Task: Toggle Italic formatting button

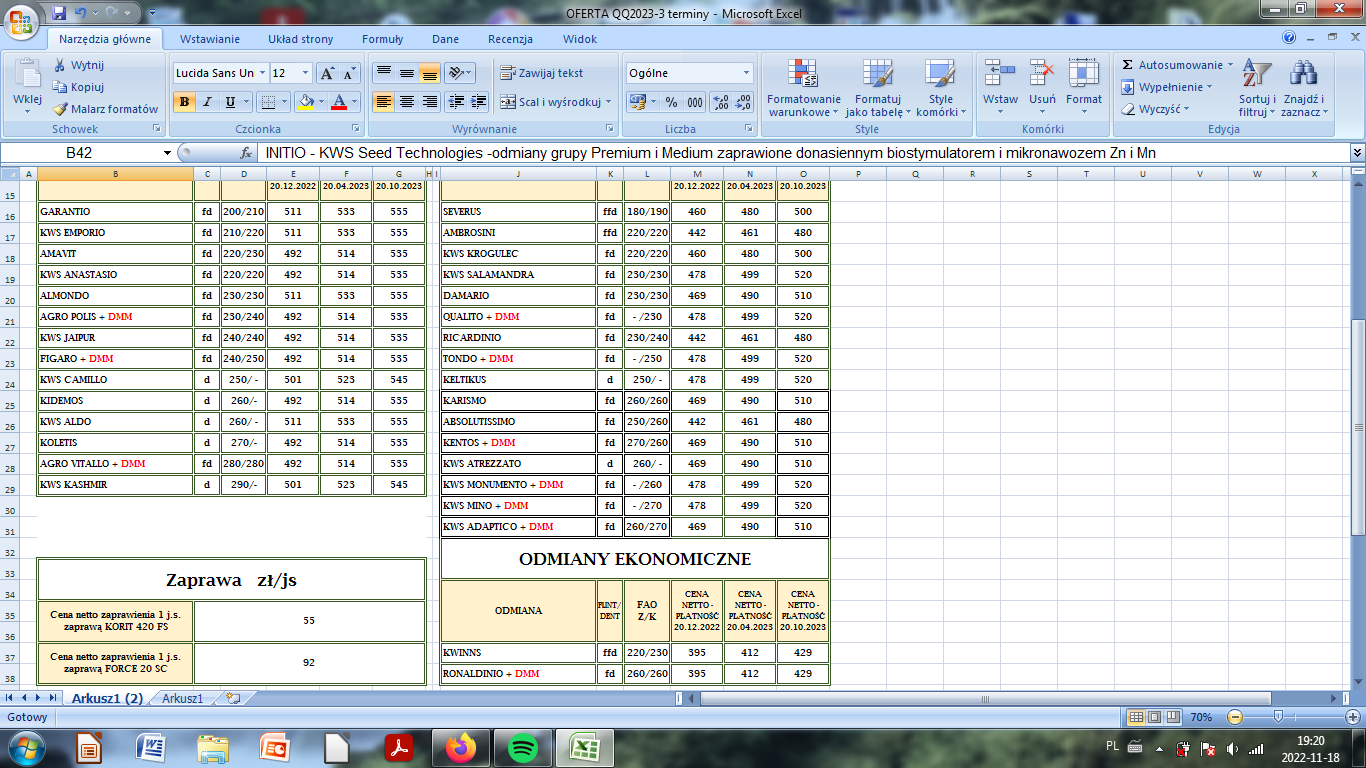Action: point(207,102)
